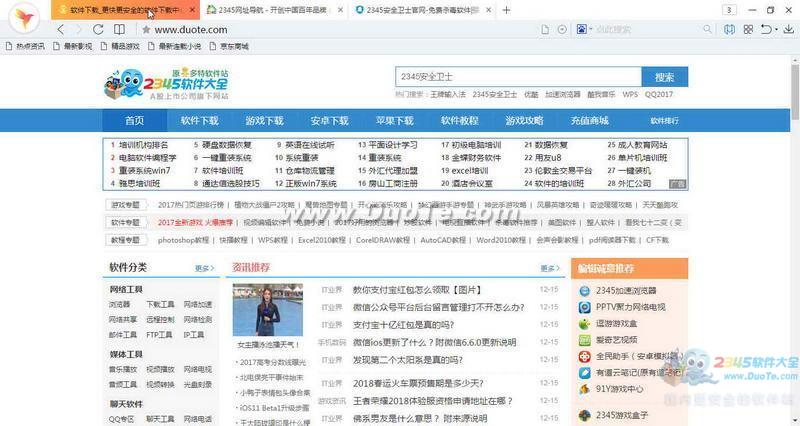Click the 教程专题 tag label
This screenshot has height=426, width=800.
(126, 240)
